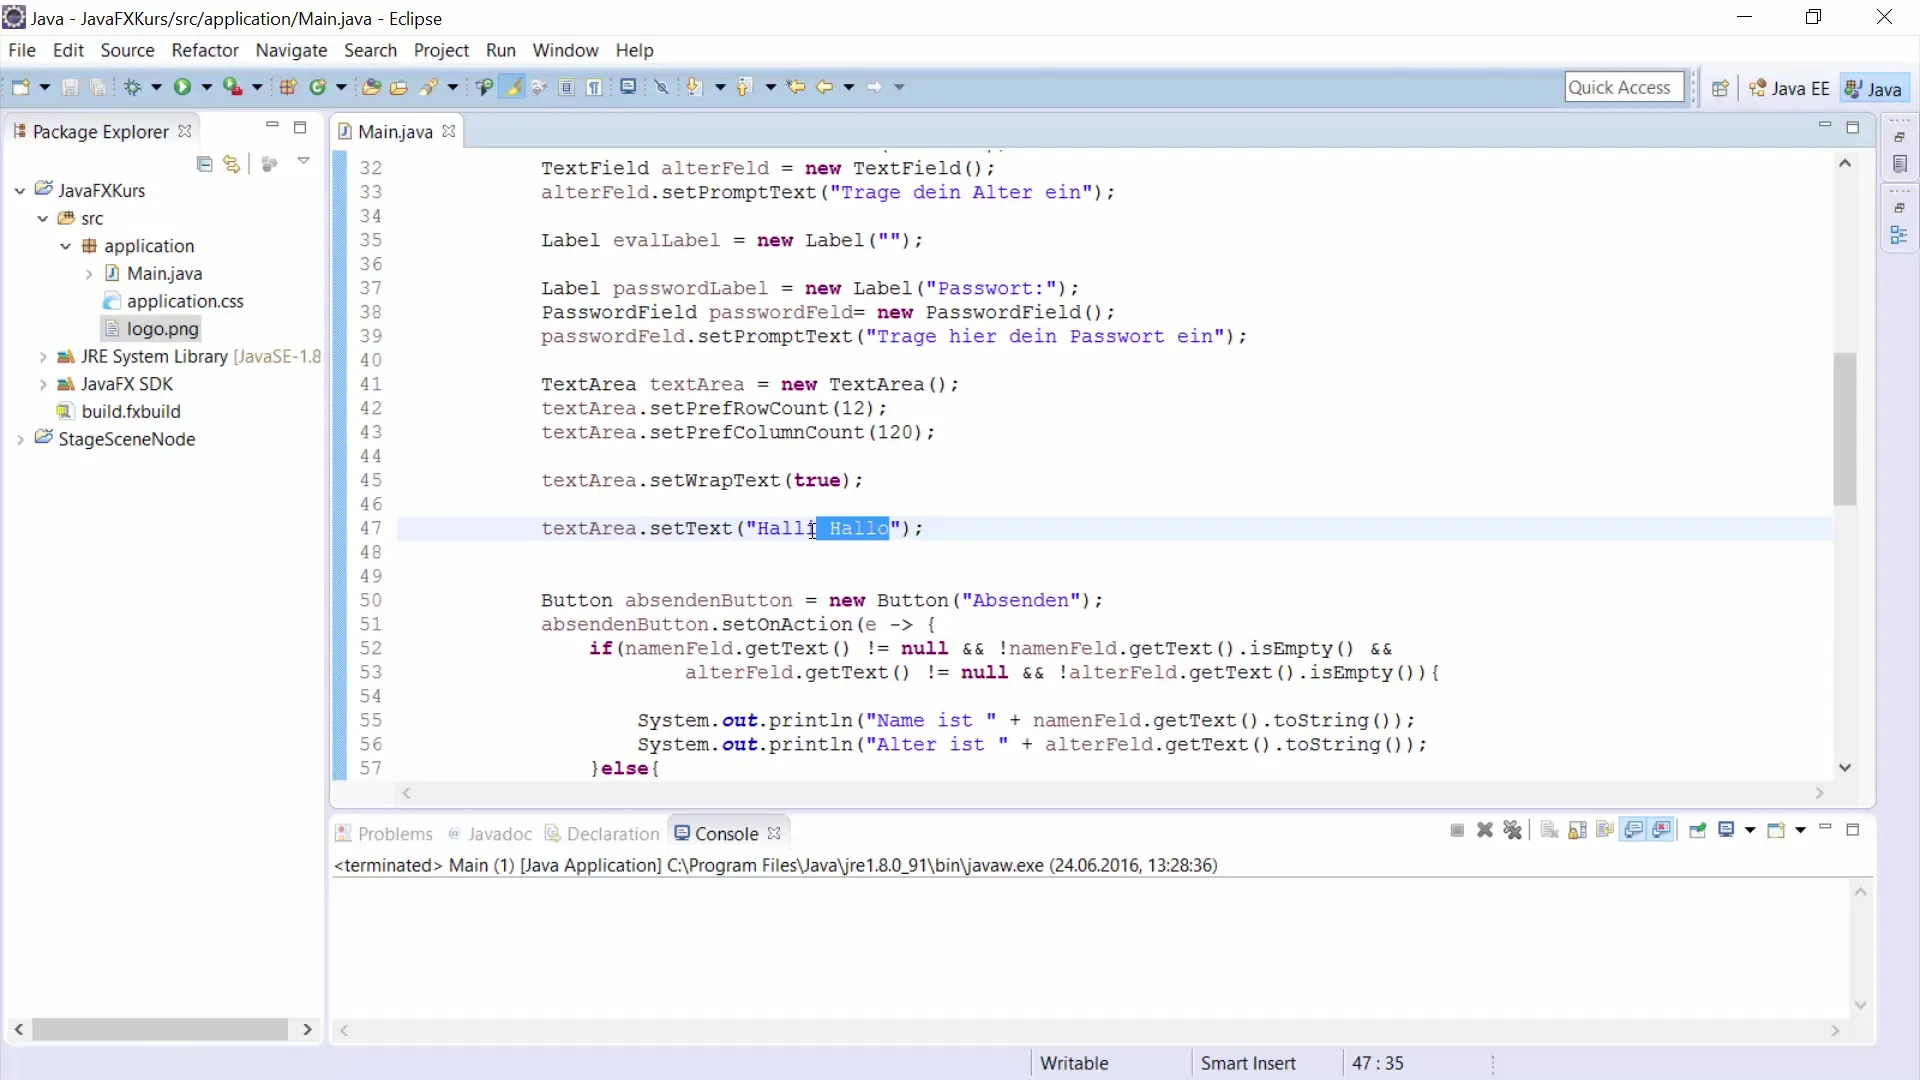Viewport: 1920px width, 1080px height.
Task: Click the Quick Access field
Action: (1624, 87)
